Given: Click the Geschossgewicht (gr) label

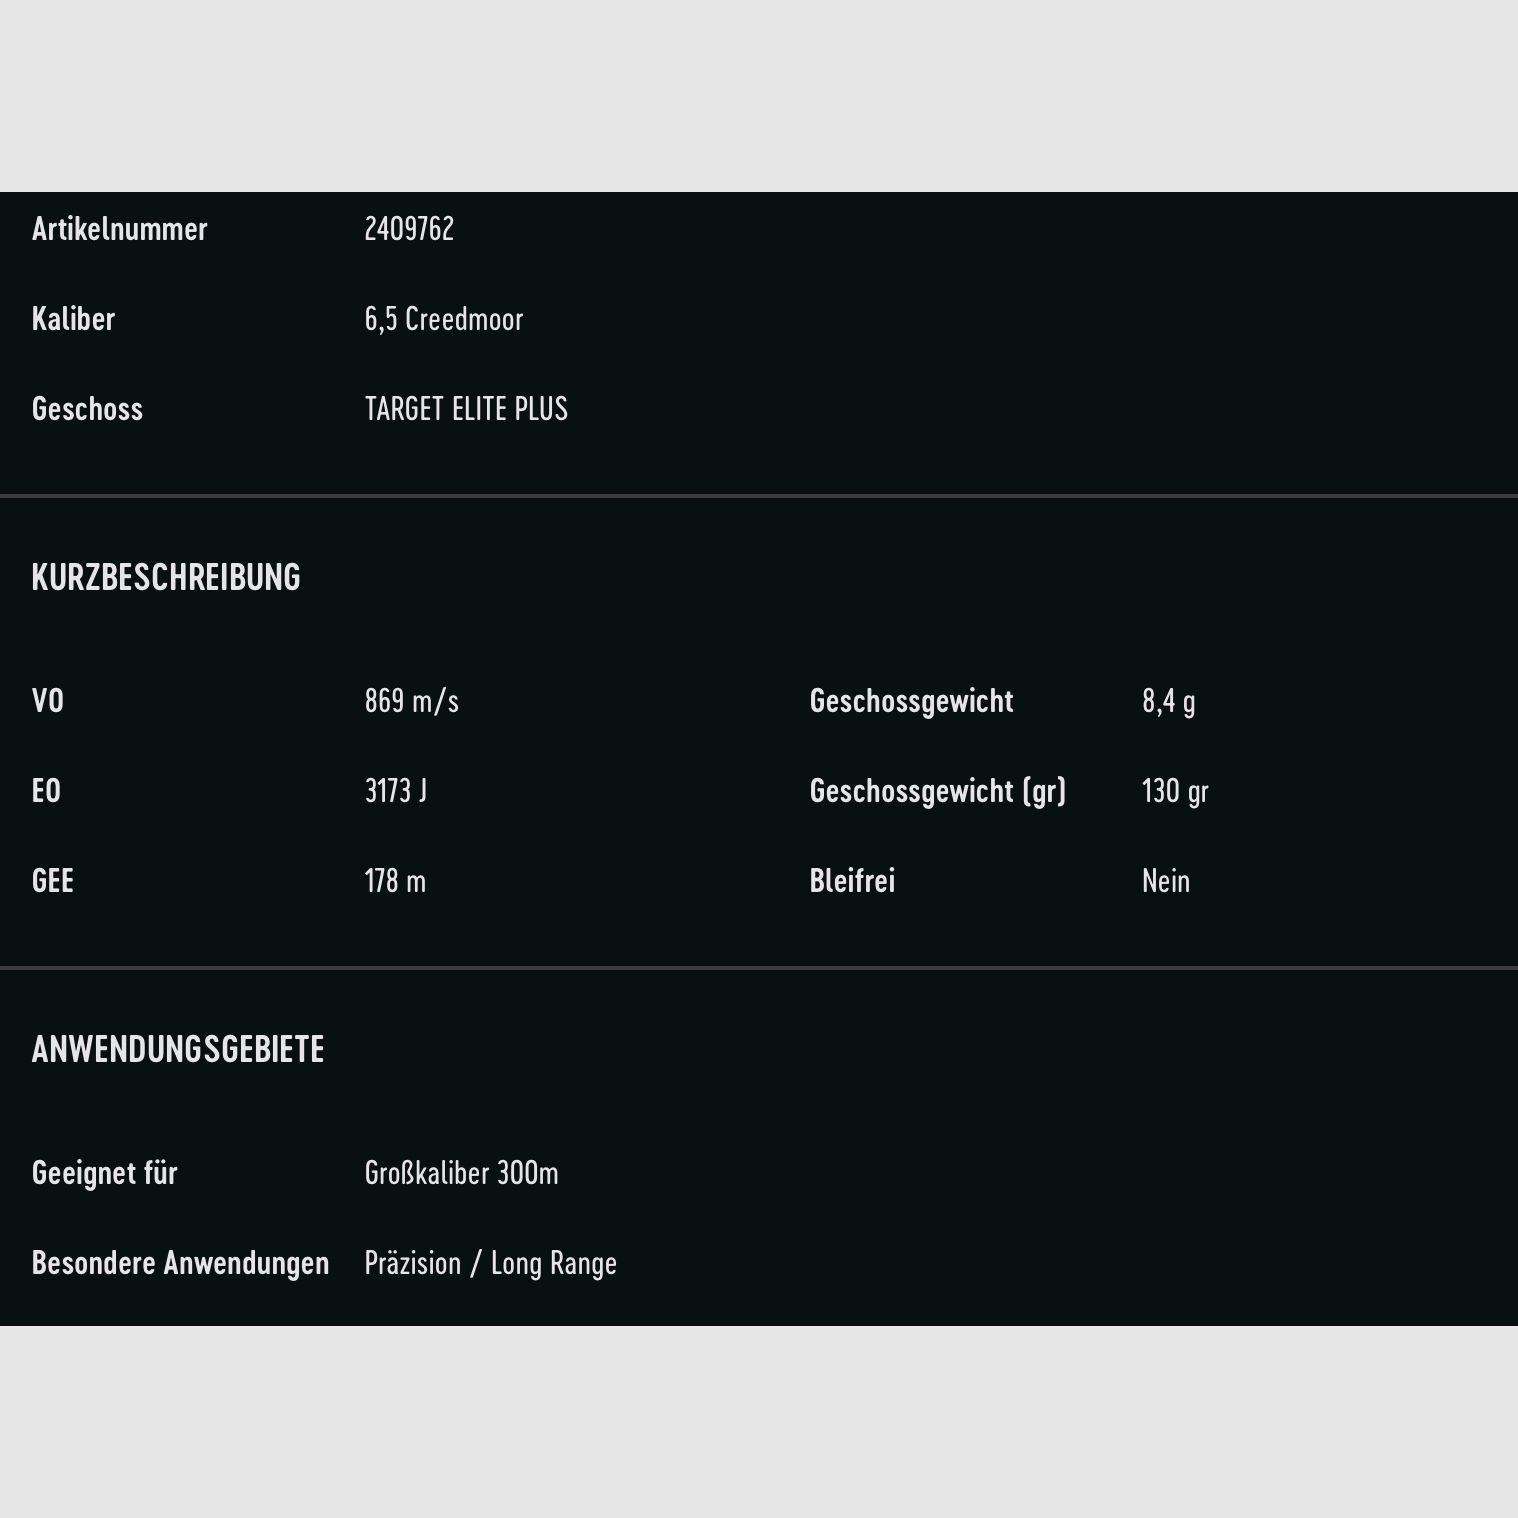Looking at the screenshot, I should point(937,791).
